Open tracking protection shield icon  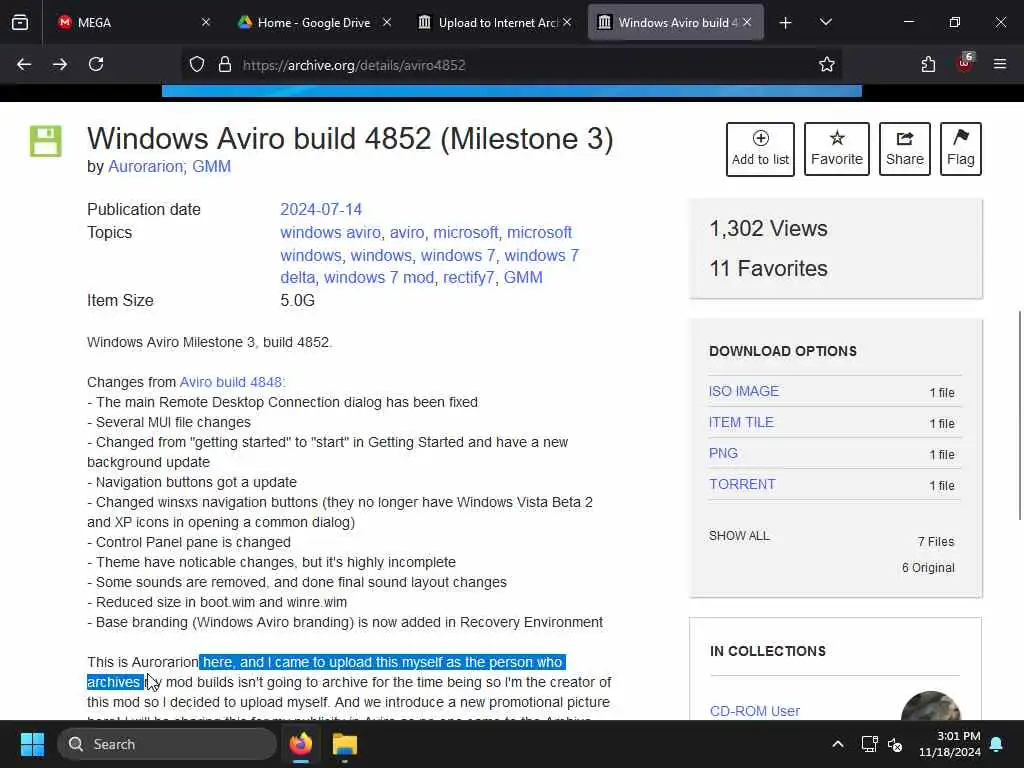click(197, 65)
